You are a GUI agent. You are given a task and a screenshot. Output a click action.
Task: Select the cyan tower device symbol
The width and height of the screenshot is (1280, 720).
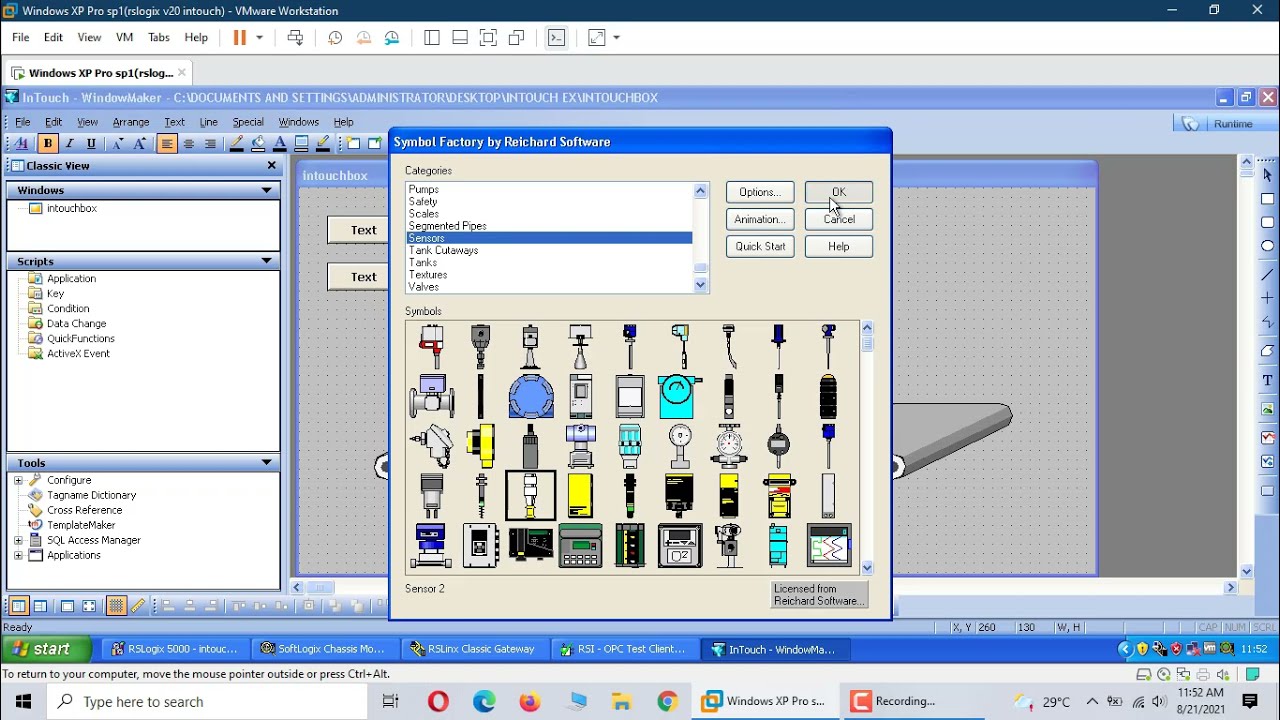(x=779, y=546)
